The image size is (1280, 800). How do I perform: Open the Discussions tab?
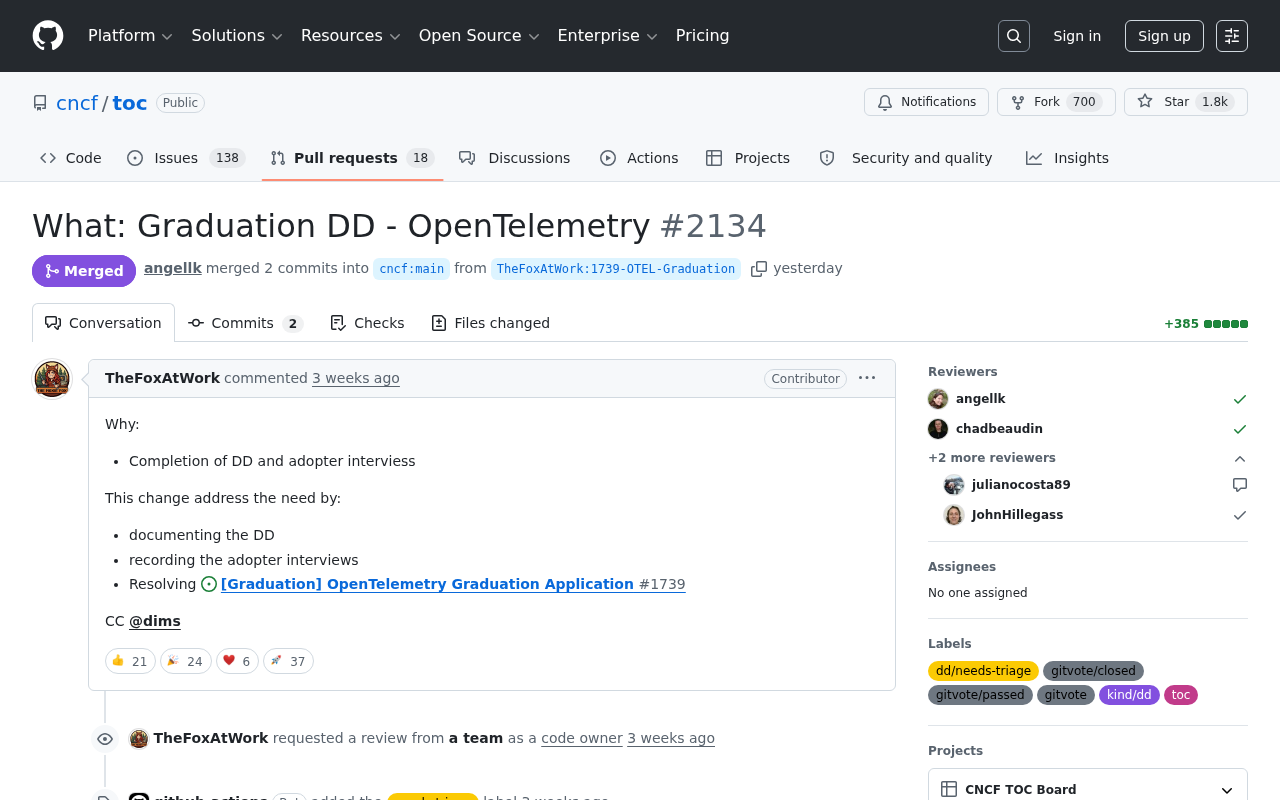coord(515,158)
